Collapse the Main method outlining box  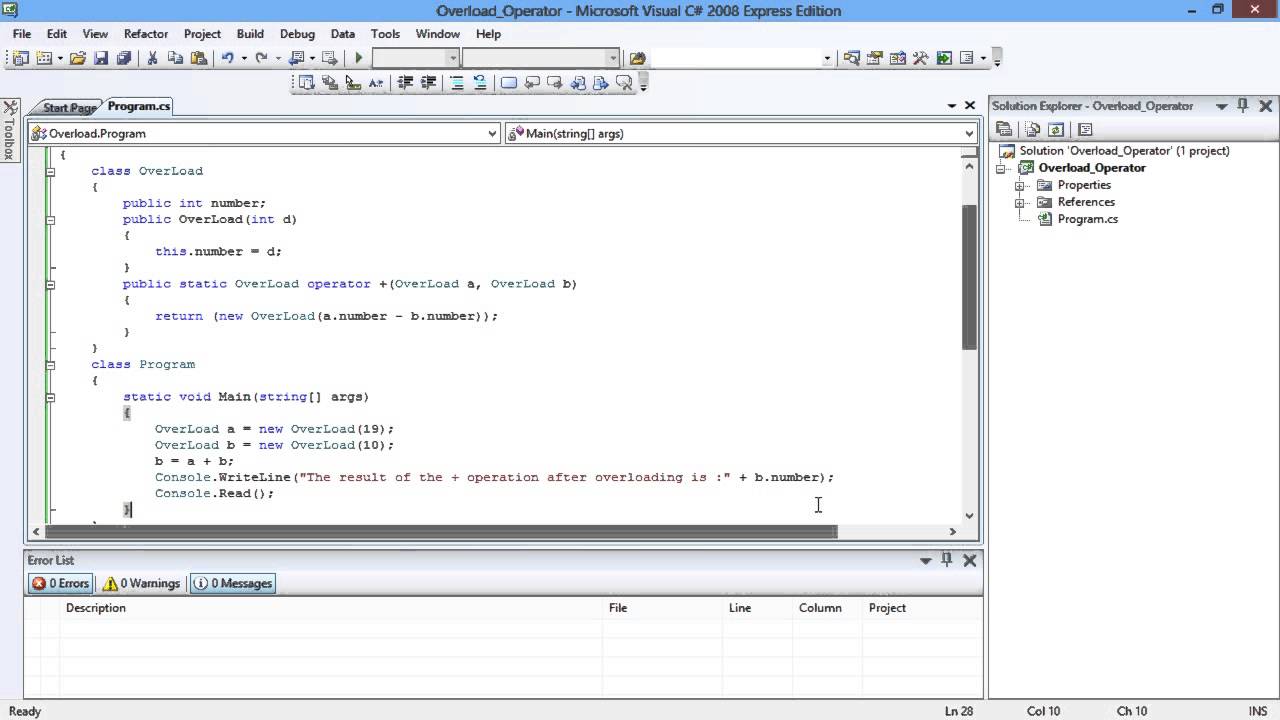click(x=50, y=397)
